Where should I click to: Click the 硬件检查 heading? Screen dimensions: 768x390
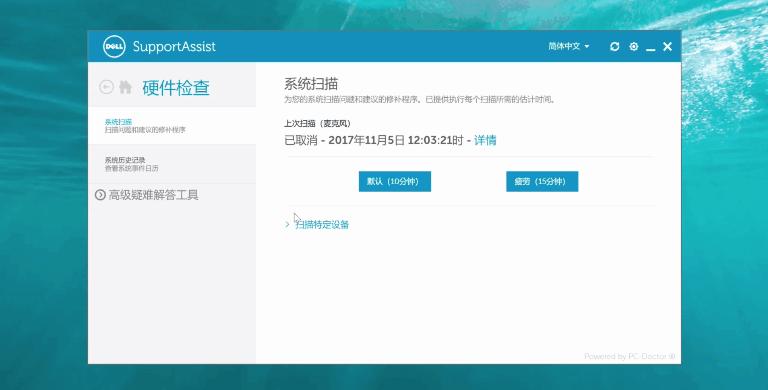tap(176, 88)
